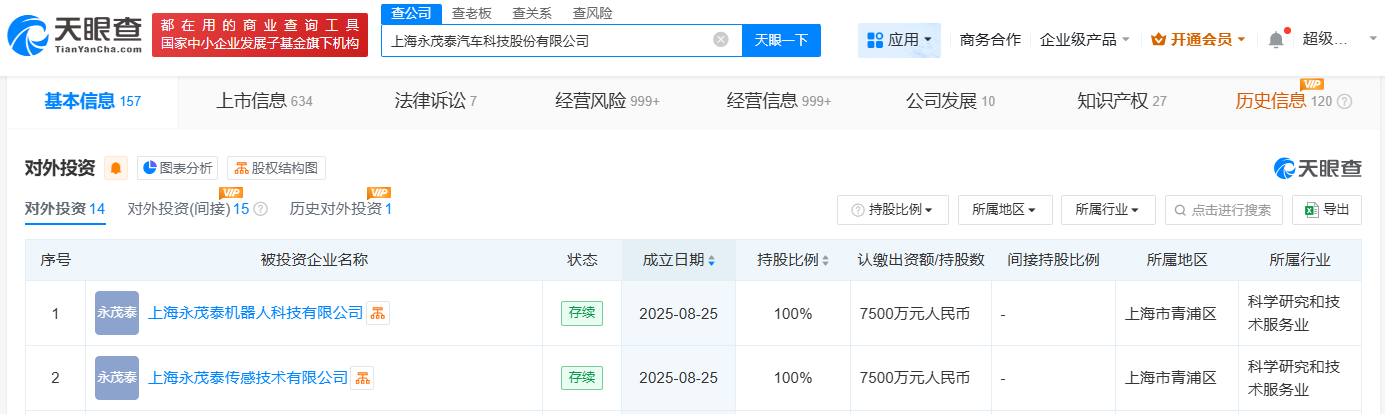The height and width of the screenshot is (414, 1385).
Task: Open 上海永茂泰机器人科技有限公司 company link
Action: [255, 313]
